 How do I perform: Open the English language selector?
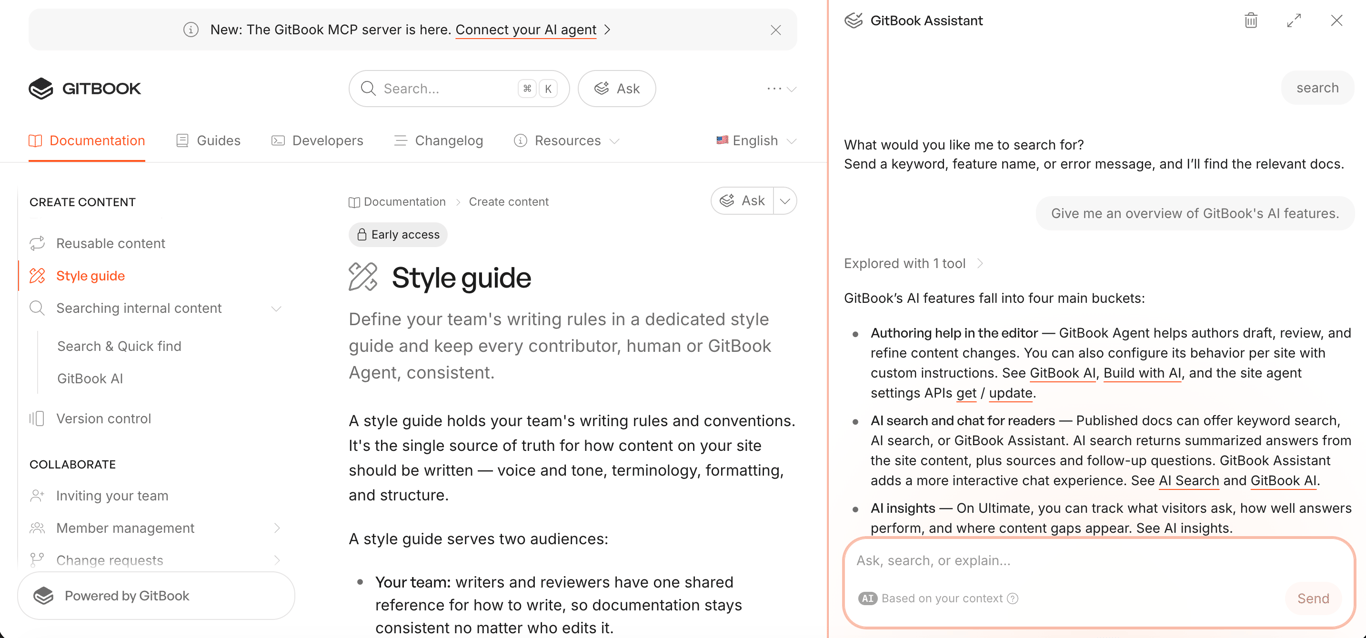pos(756,141)
